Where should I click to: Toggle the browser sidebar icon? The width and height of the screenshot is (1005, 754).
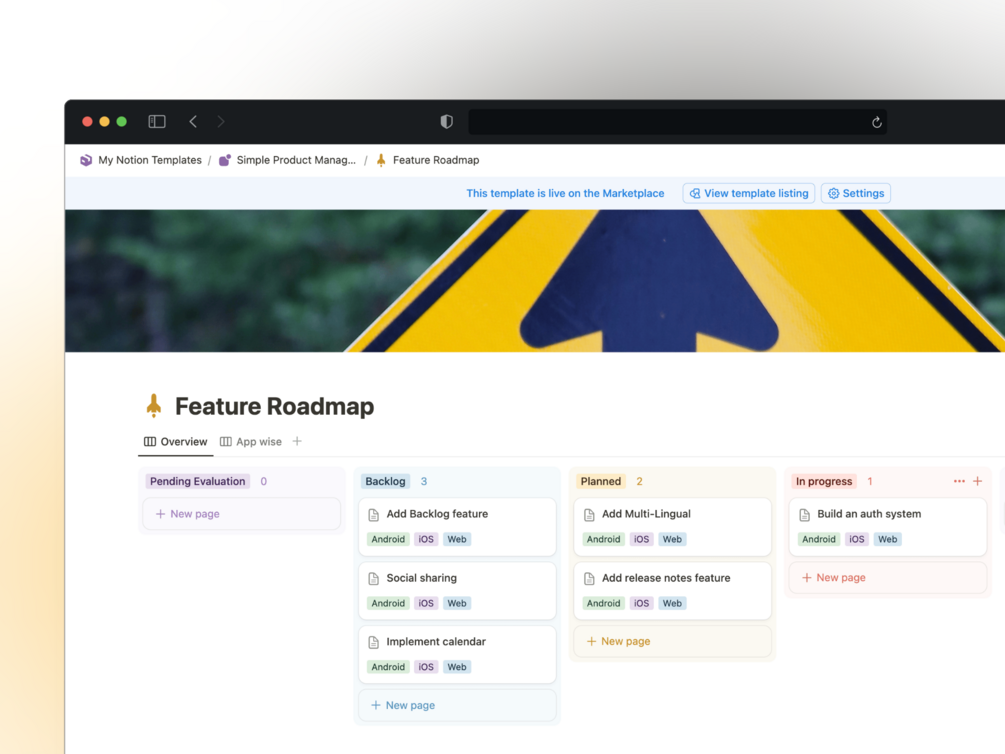point(157,121)
